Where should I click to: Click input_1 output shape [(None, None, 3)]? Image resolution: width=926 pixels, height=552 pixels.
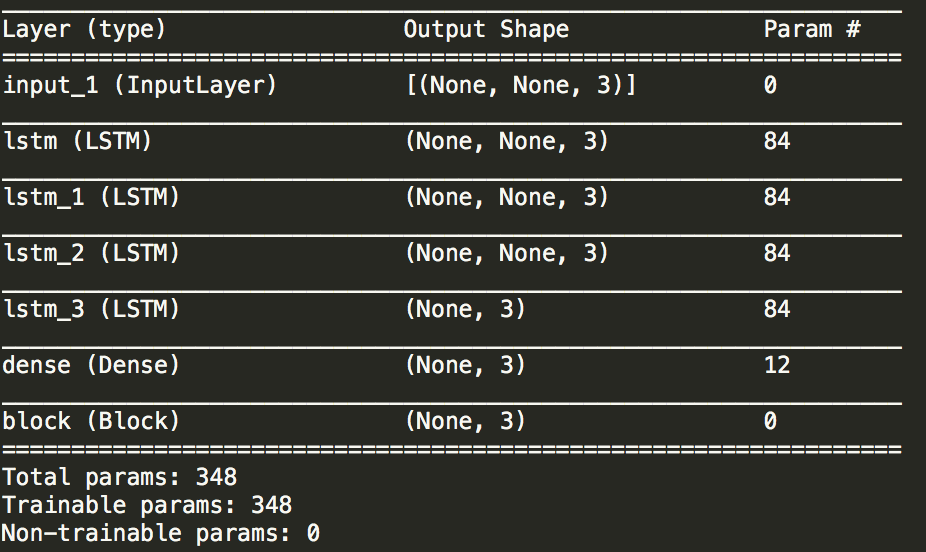point(520,85)
